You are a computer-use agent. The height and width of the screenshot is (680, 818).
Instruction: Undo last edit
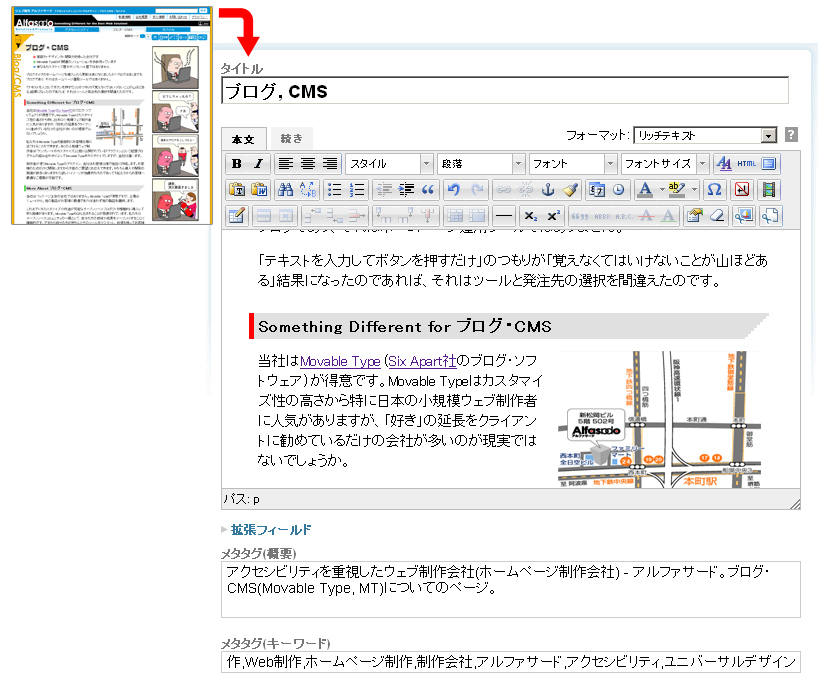click(454, 189)
